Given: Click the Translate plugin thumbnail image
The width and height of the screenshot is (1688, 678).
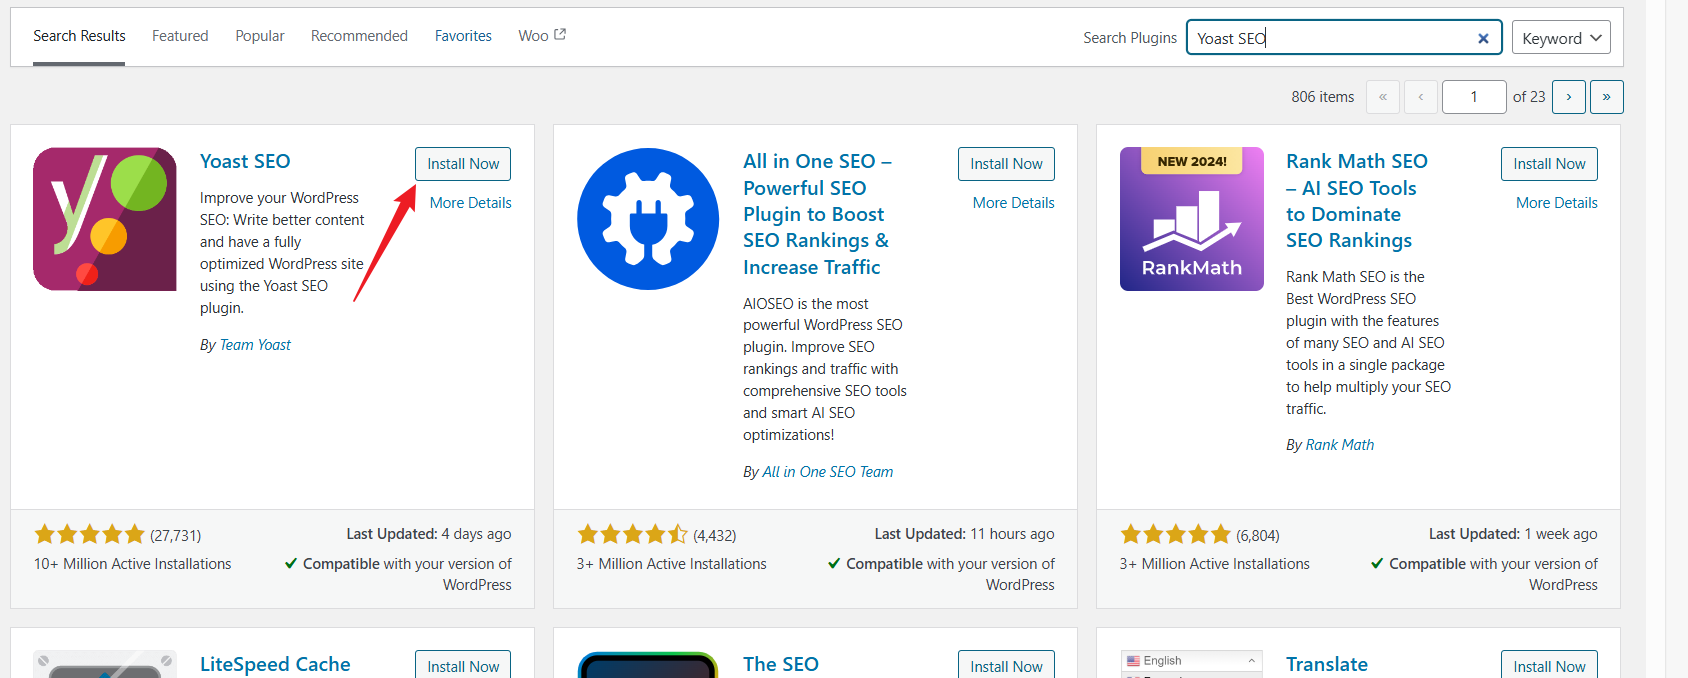Looking at the screenshot, I should click(1191, 664).
